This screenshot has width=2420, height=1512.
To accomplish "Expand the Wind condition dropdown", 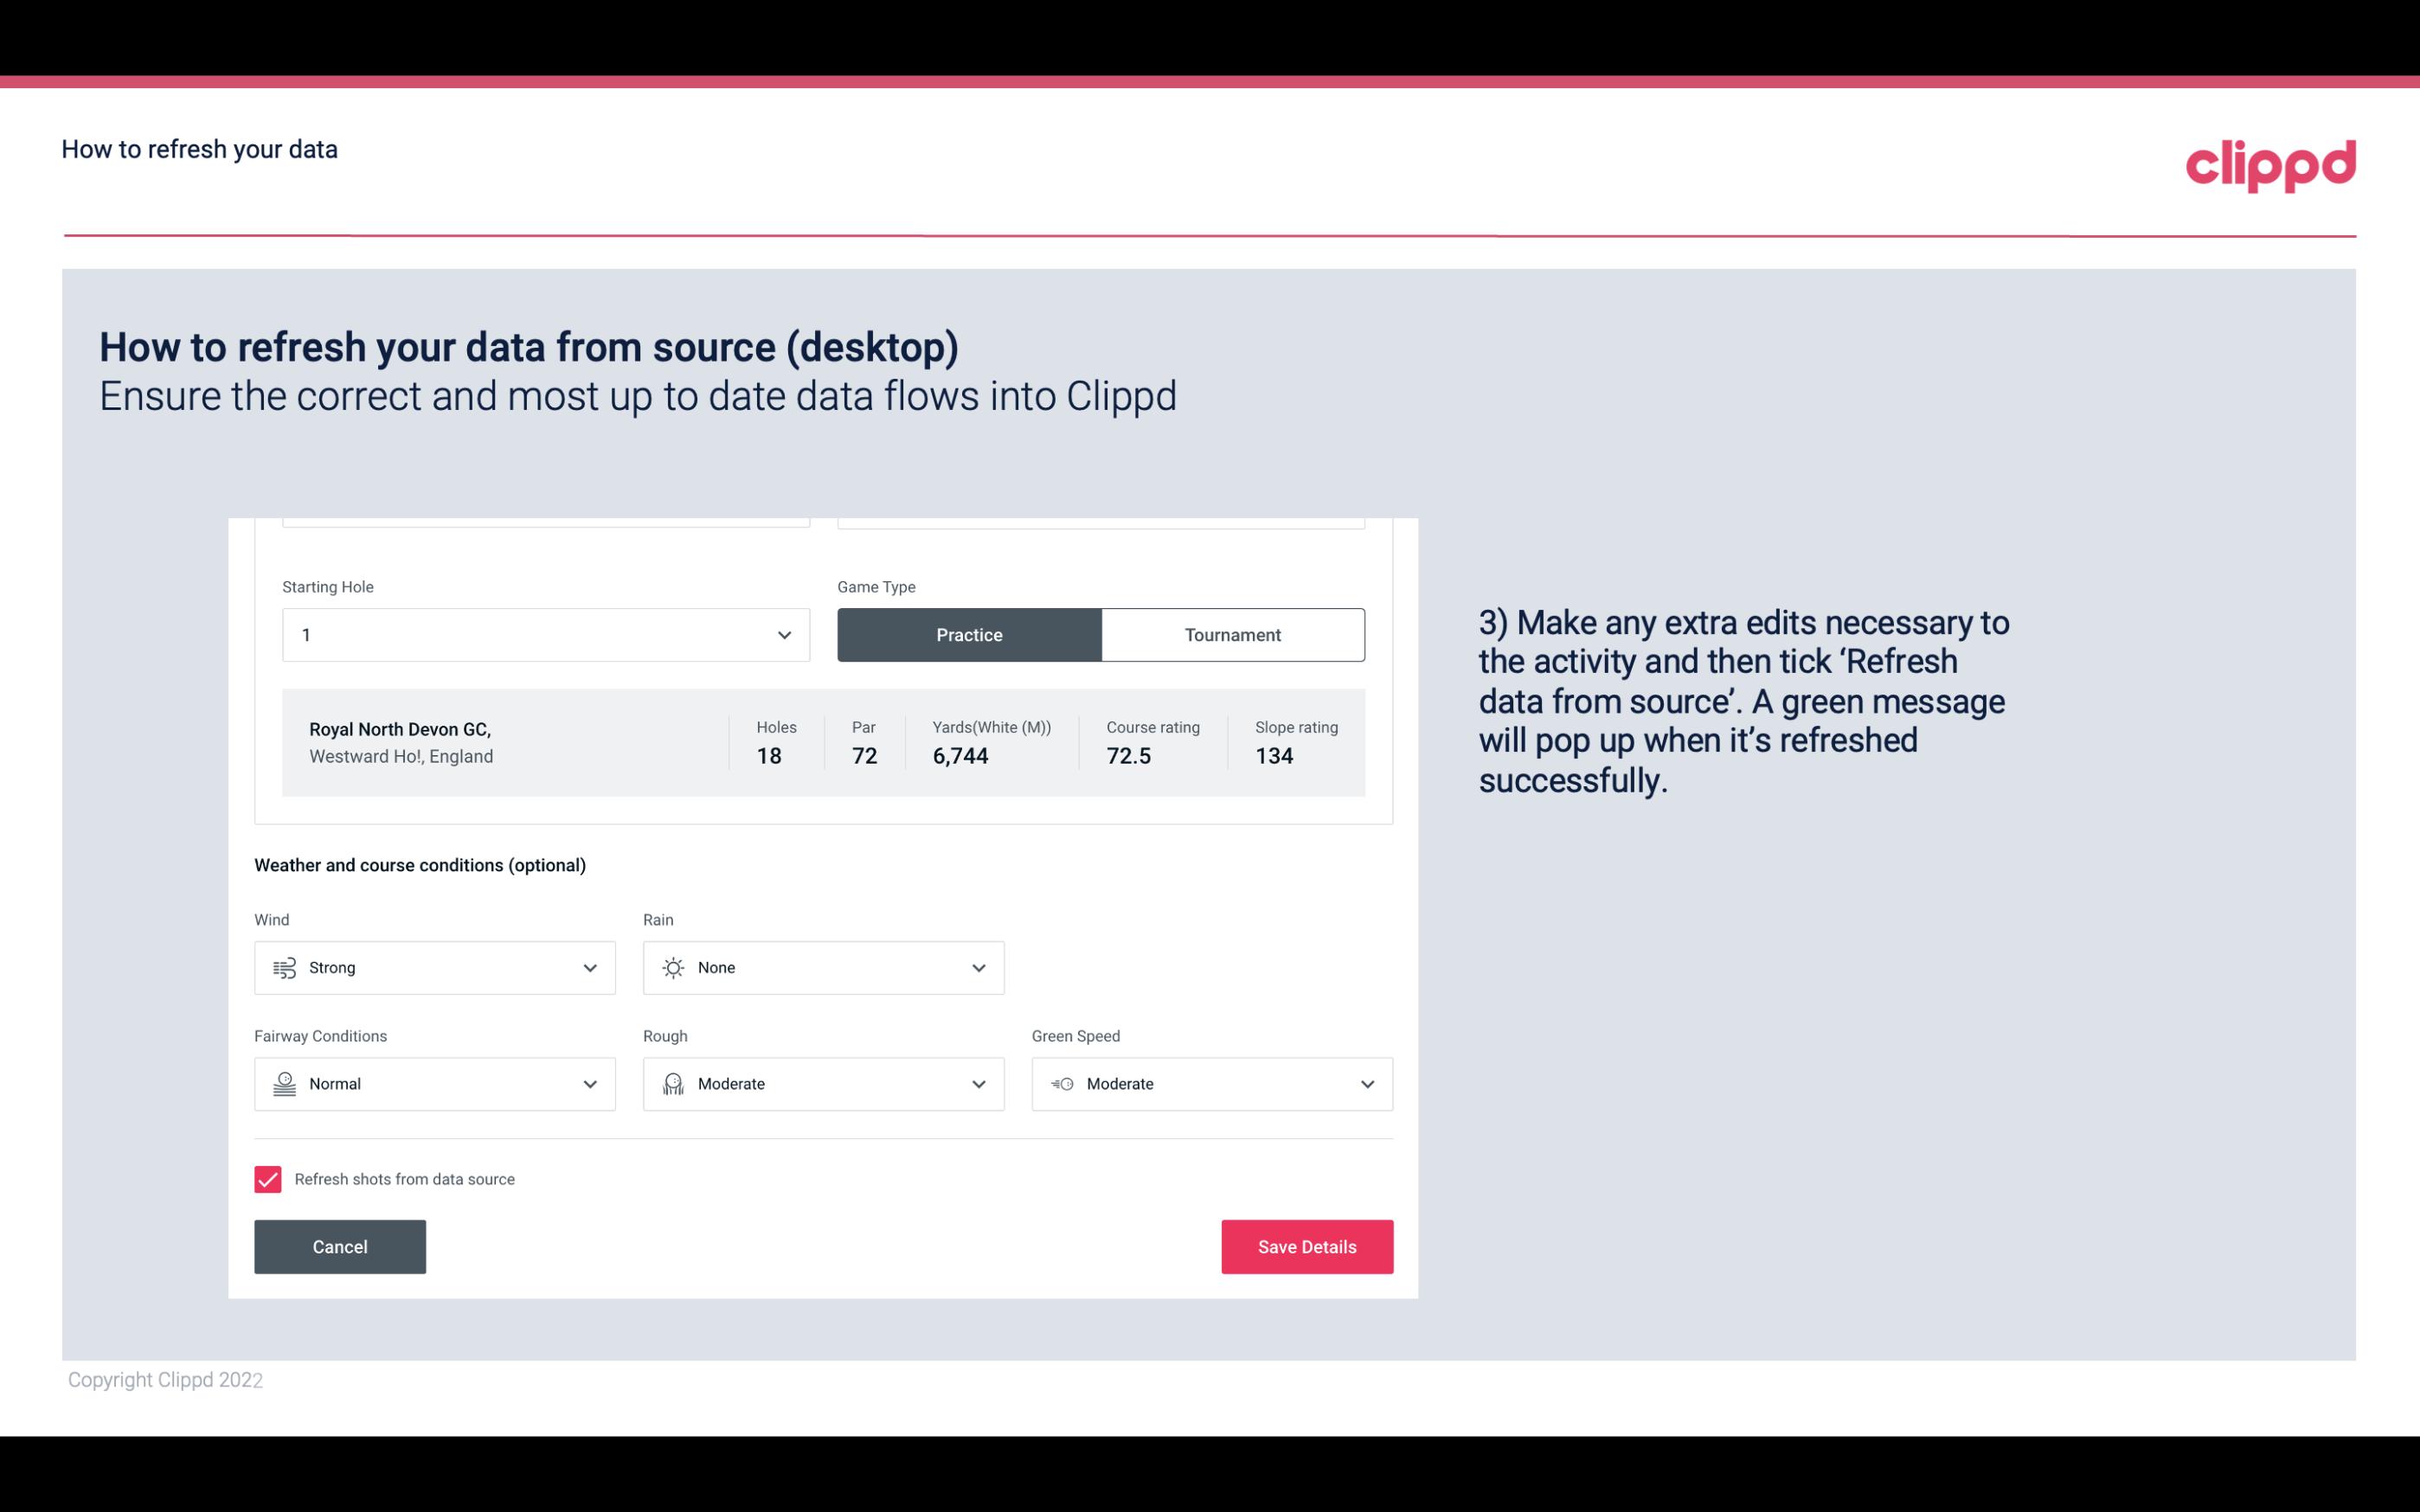I will tap(589, 967).
